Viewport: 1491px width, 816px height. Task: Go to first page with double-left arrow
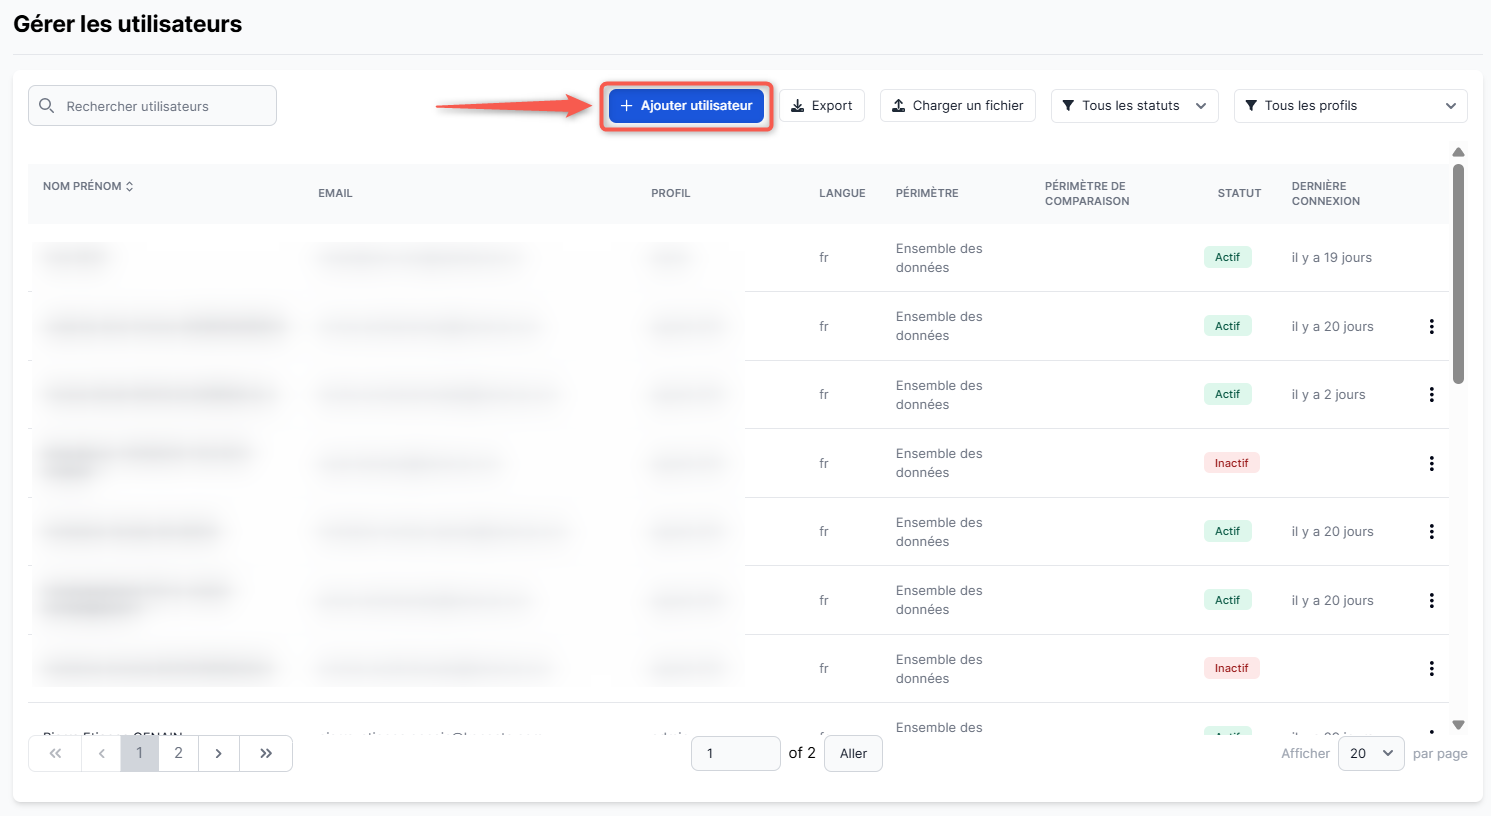[55, 754]
